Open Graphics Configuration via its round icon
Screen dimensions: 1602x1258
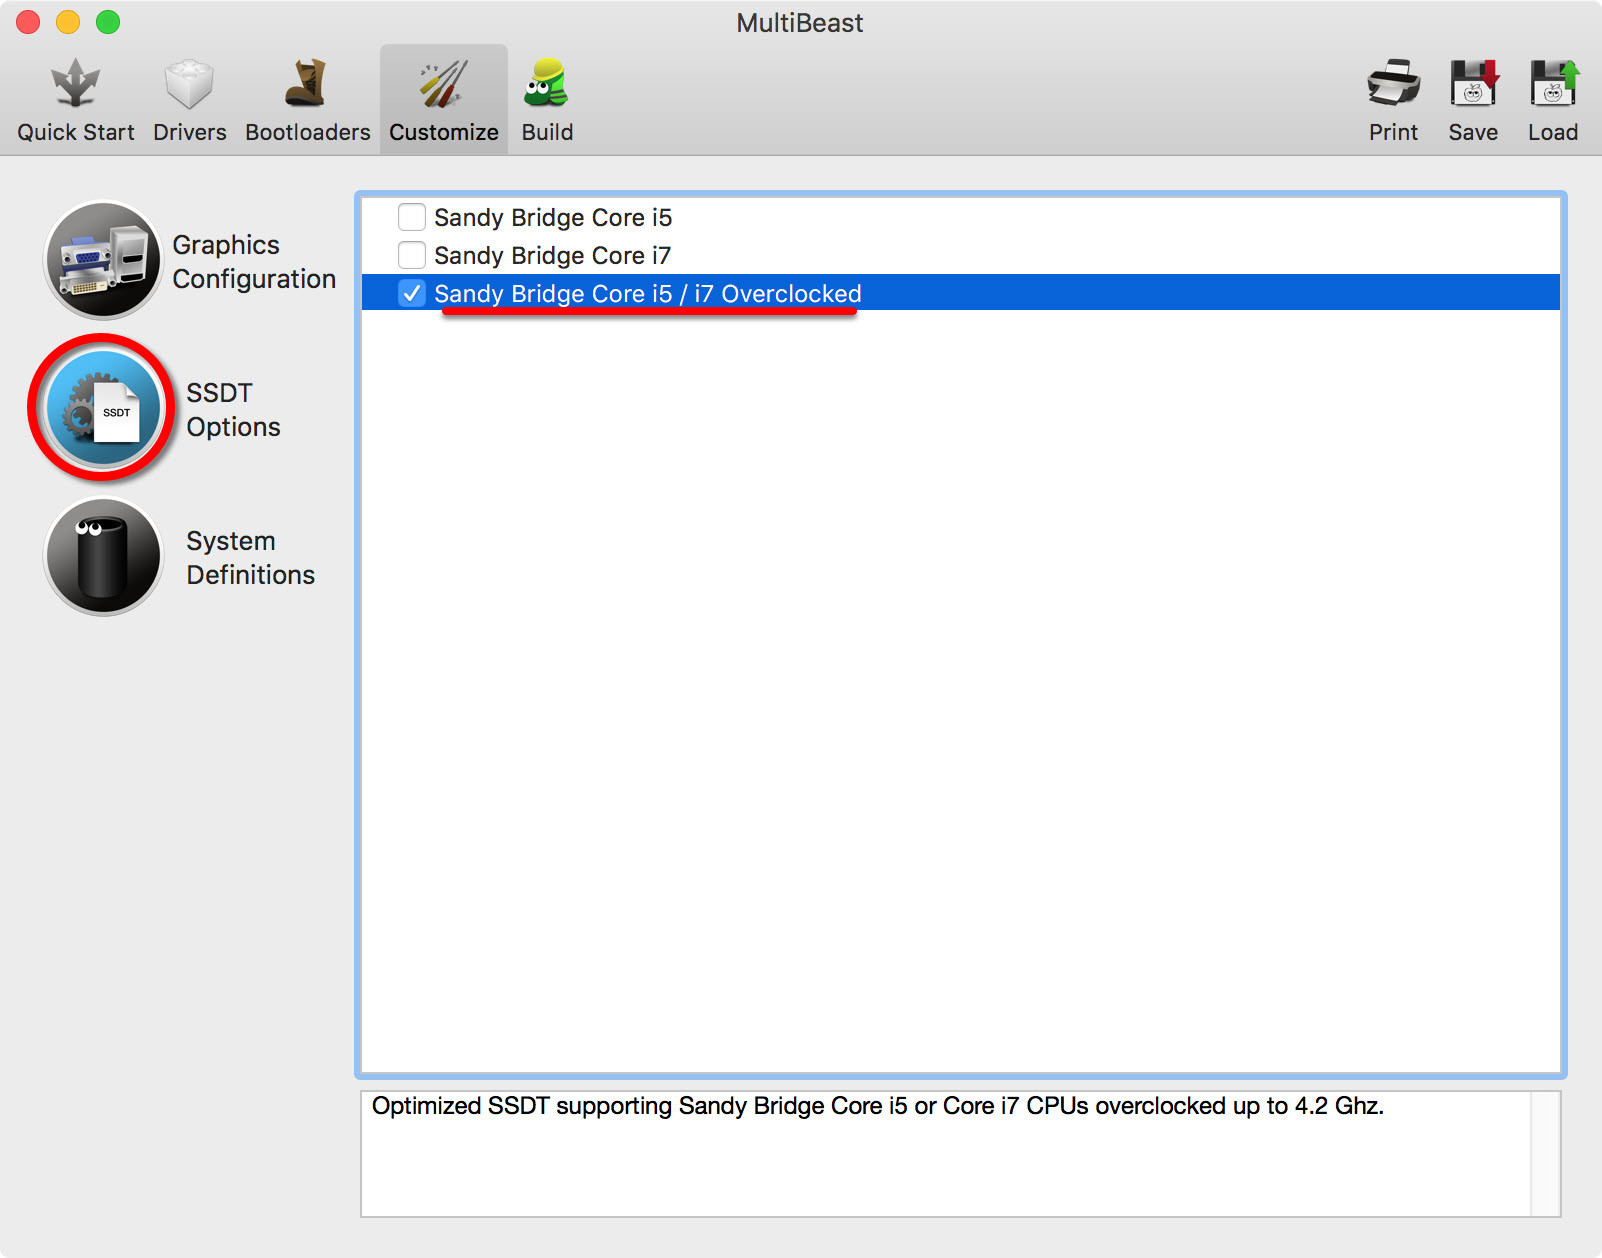tap(102, 260)
